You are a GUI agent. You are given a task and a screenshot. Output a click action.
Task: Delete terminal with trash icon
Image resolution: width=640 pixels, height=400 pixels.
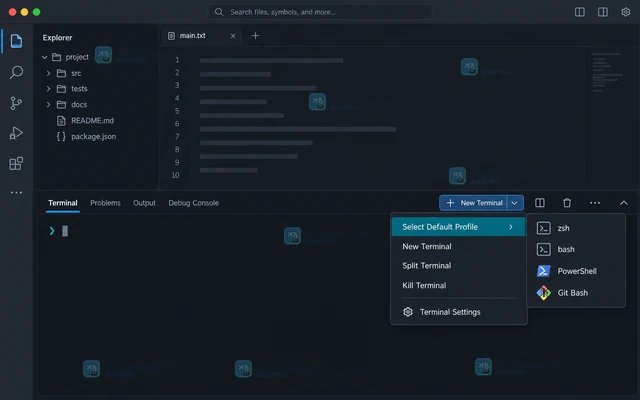pos(567,203)
